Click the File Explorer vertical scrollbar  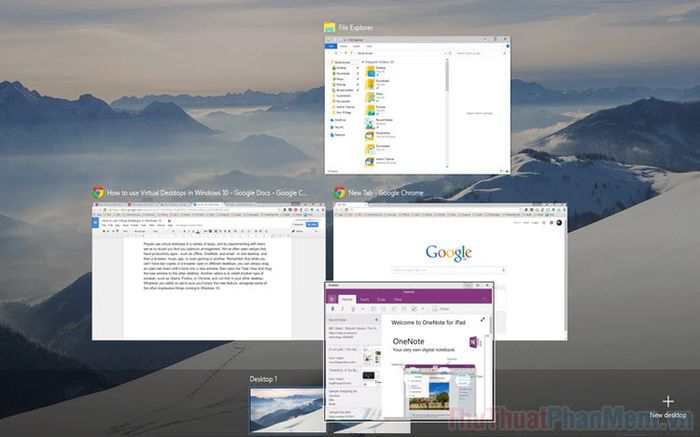pos(447,75)
